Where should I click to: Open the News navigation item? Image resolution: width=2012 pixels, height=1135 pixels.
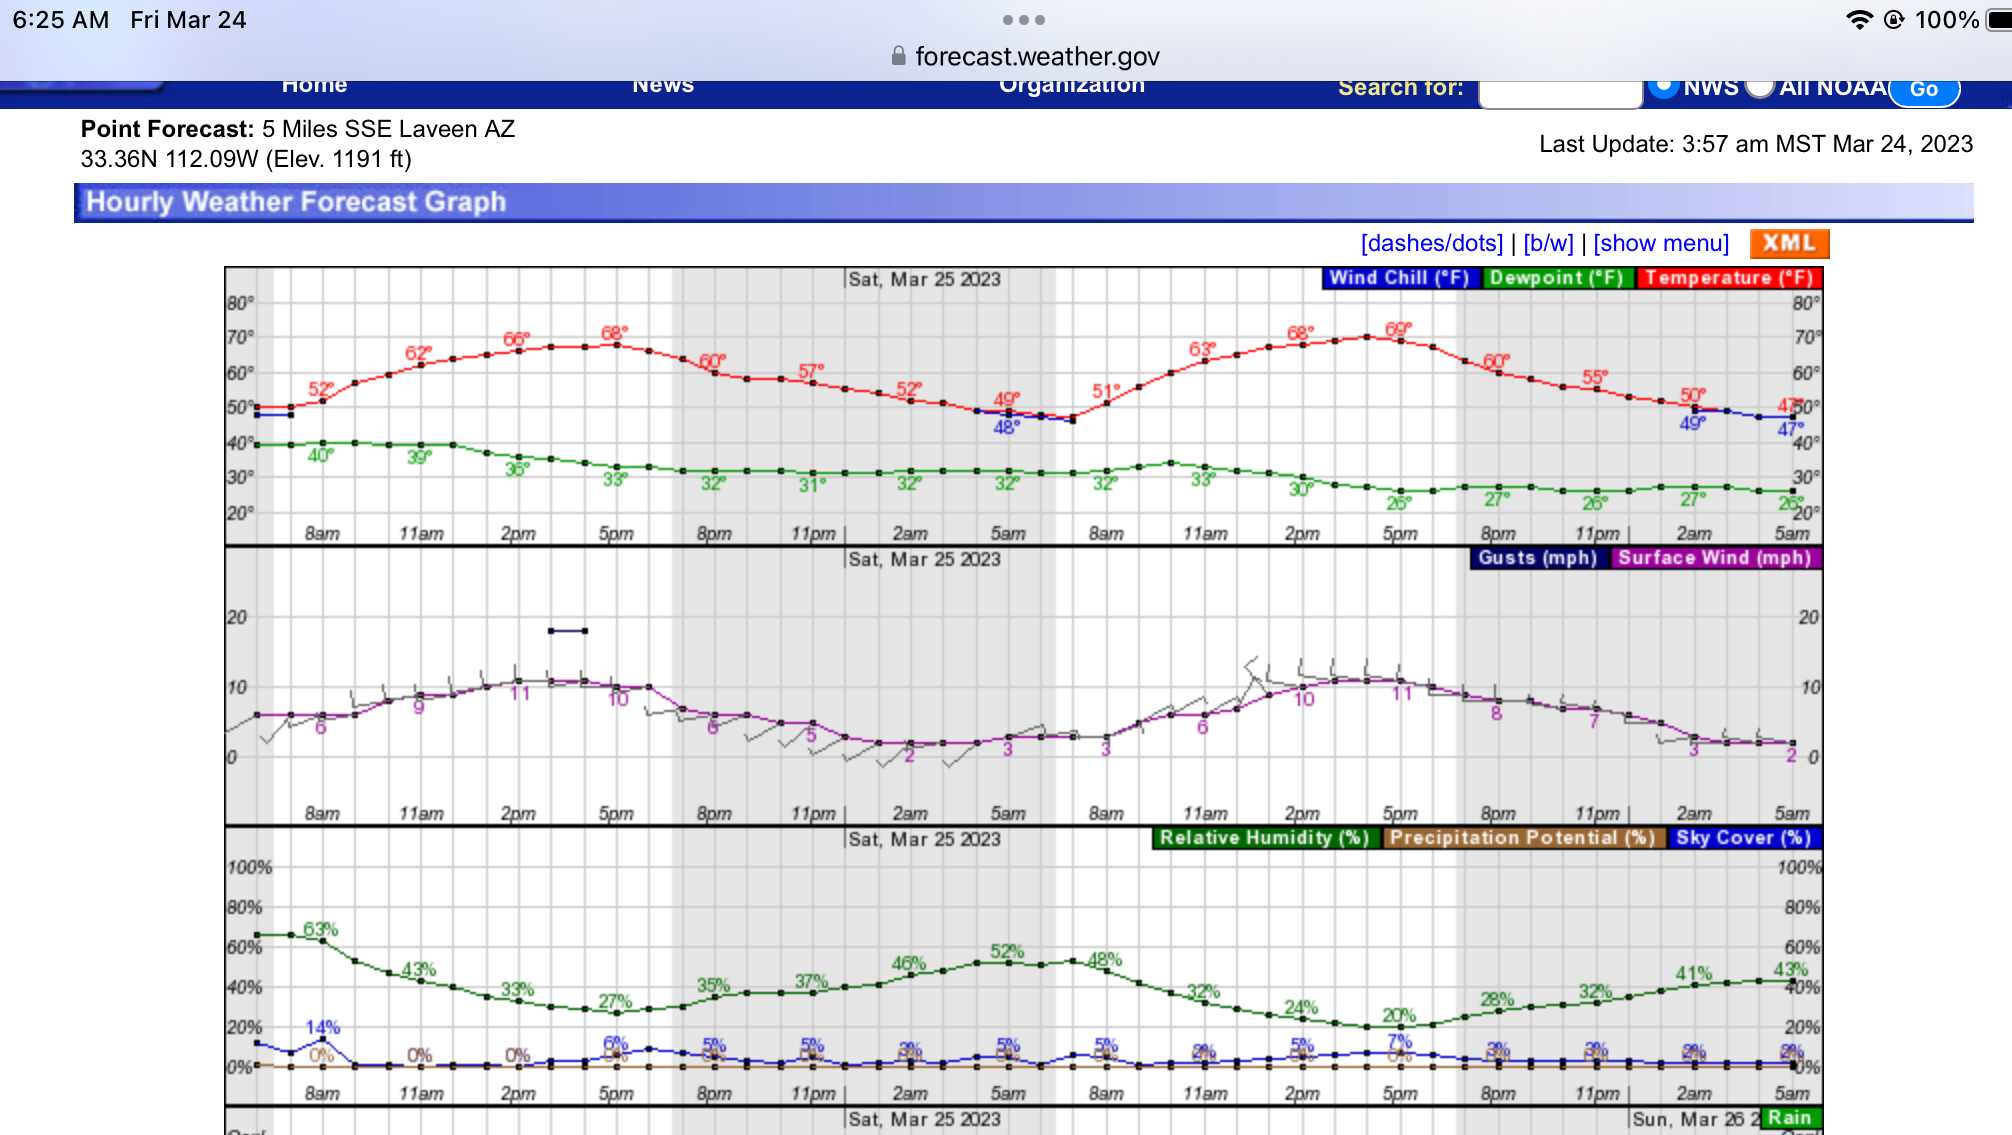click(663, 86)
